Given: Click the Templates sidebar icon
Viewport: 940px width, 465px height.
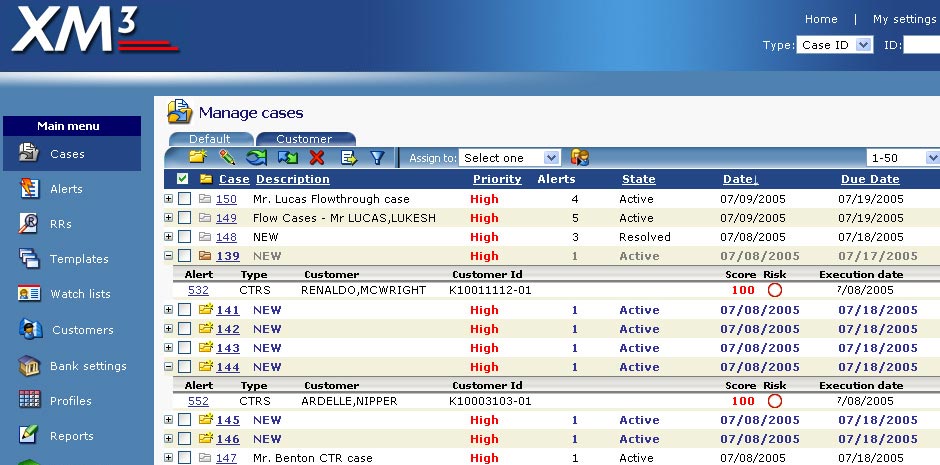Looking at the screenshot, I should [x=29, y=258].
